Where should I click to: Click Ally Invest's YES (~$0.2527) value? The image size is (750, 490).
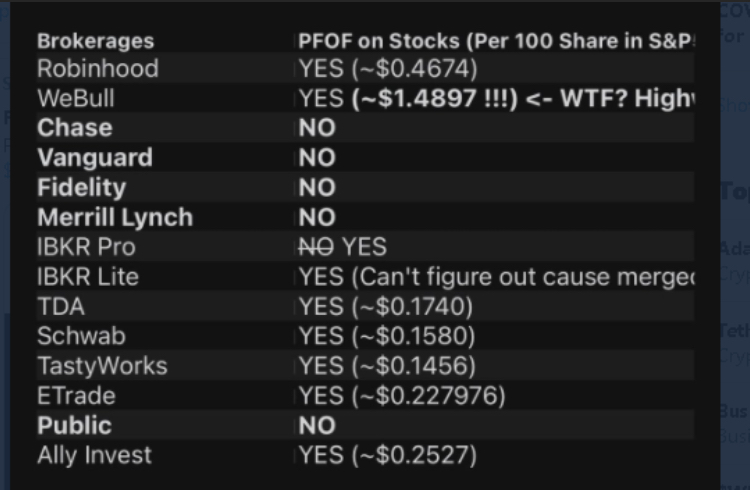pos(387,455)
